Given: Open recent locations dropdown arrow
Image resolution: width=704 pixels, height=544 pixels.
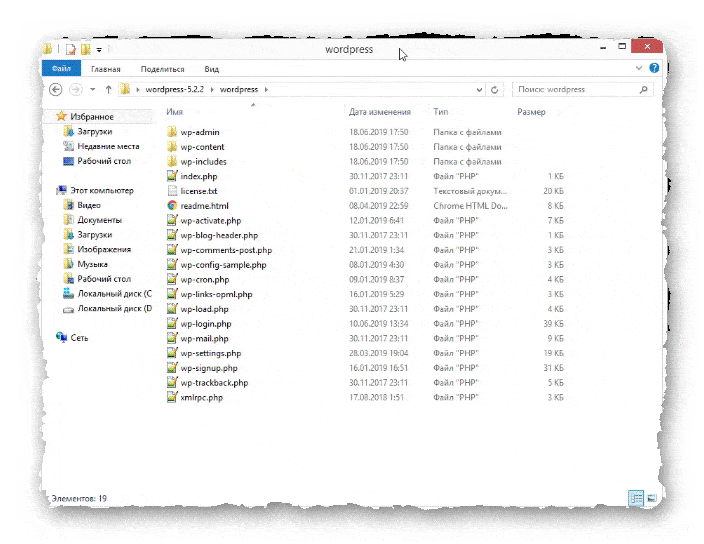Looking at the screenshot, I should [x=92, y=89].
